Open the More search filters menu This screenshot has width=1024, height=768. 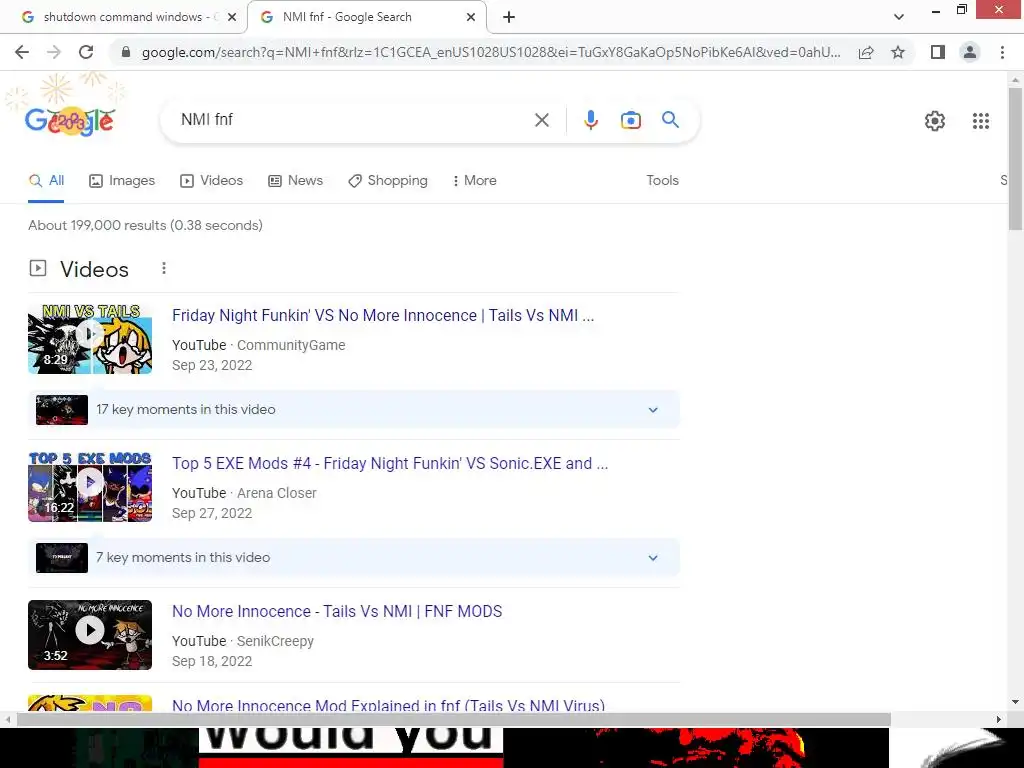pyautogui.click(x=475, y=181)
